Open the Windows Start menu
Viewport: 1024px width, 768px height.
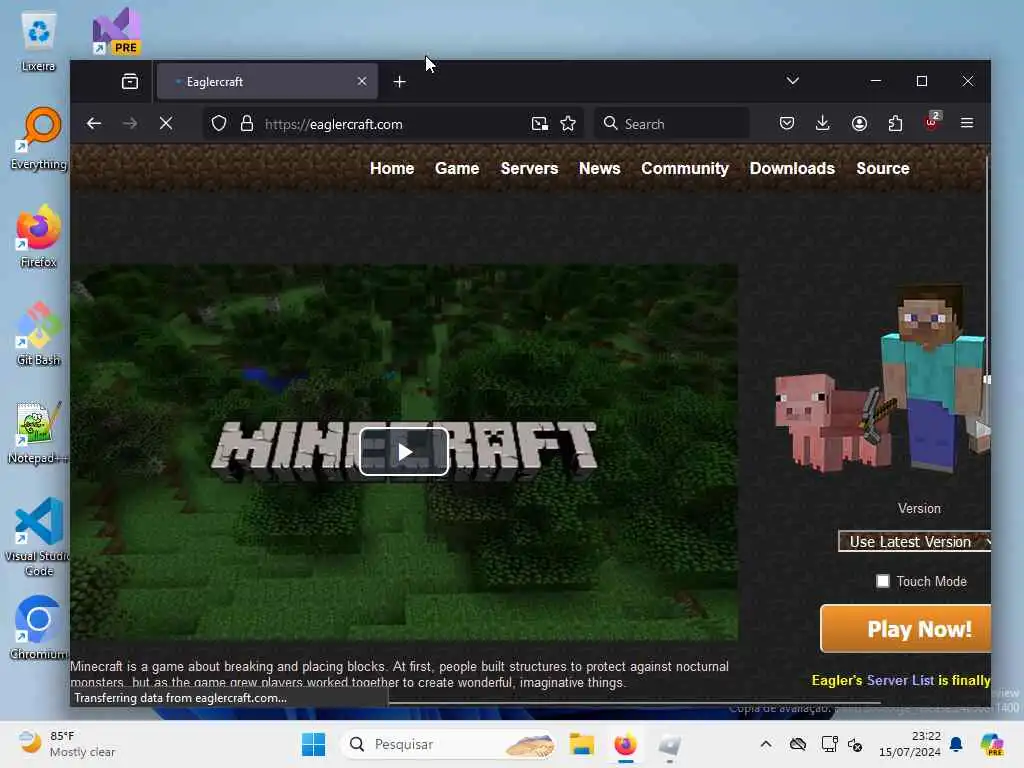(x=313, y=744)
